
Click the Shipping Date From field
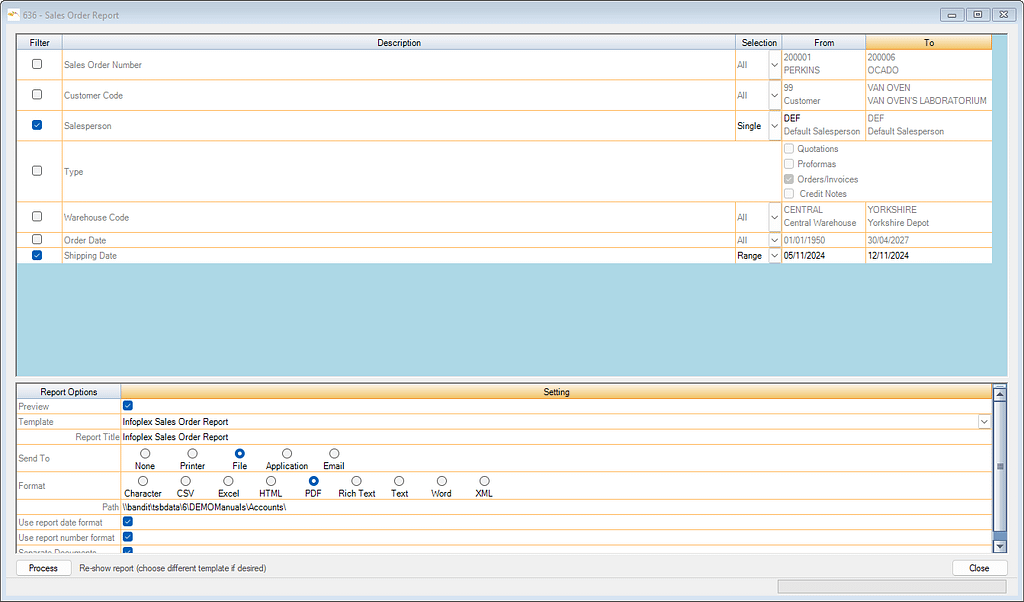tap(822, 256)
